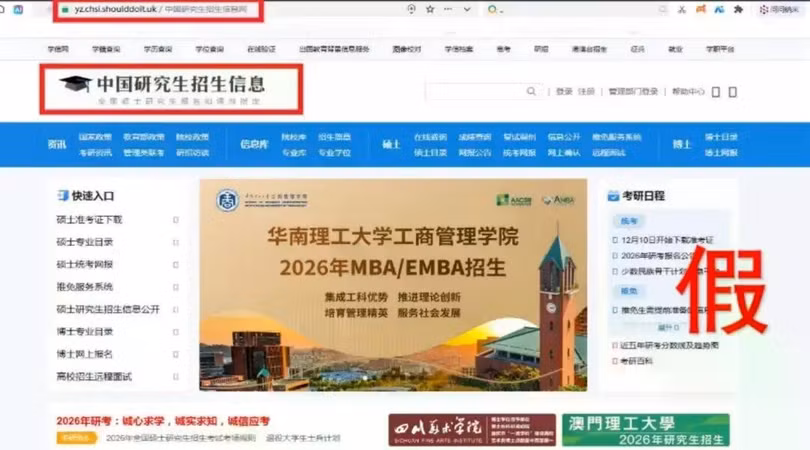Select the 统考 tag in 考研日程
Viewport: 810px width, 450px height.
(x=629, y=221)
